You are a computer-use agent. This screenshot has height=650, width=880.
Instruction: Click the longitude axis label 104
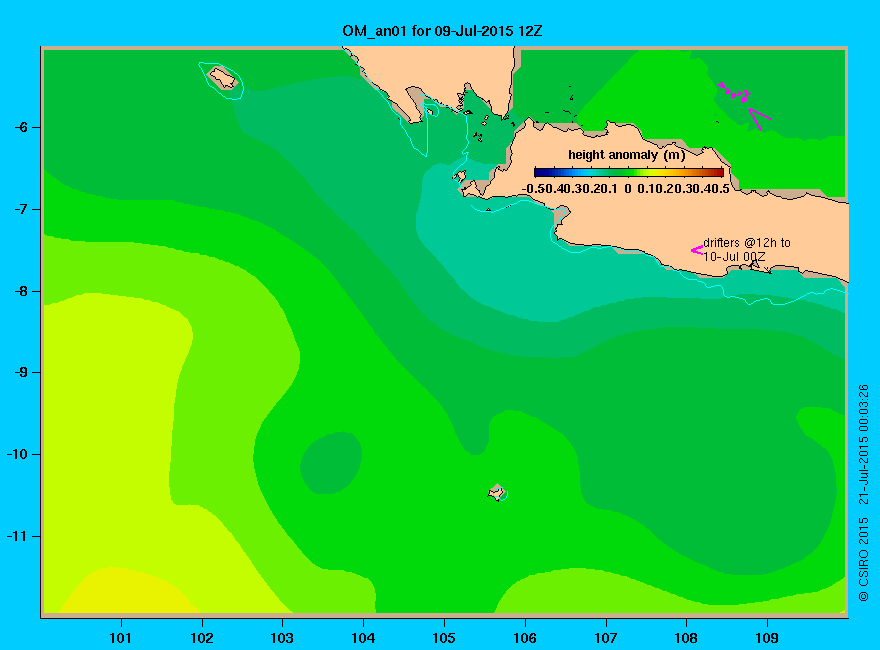pos(363,638)
